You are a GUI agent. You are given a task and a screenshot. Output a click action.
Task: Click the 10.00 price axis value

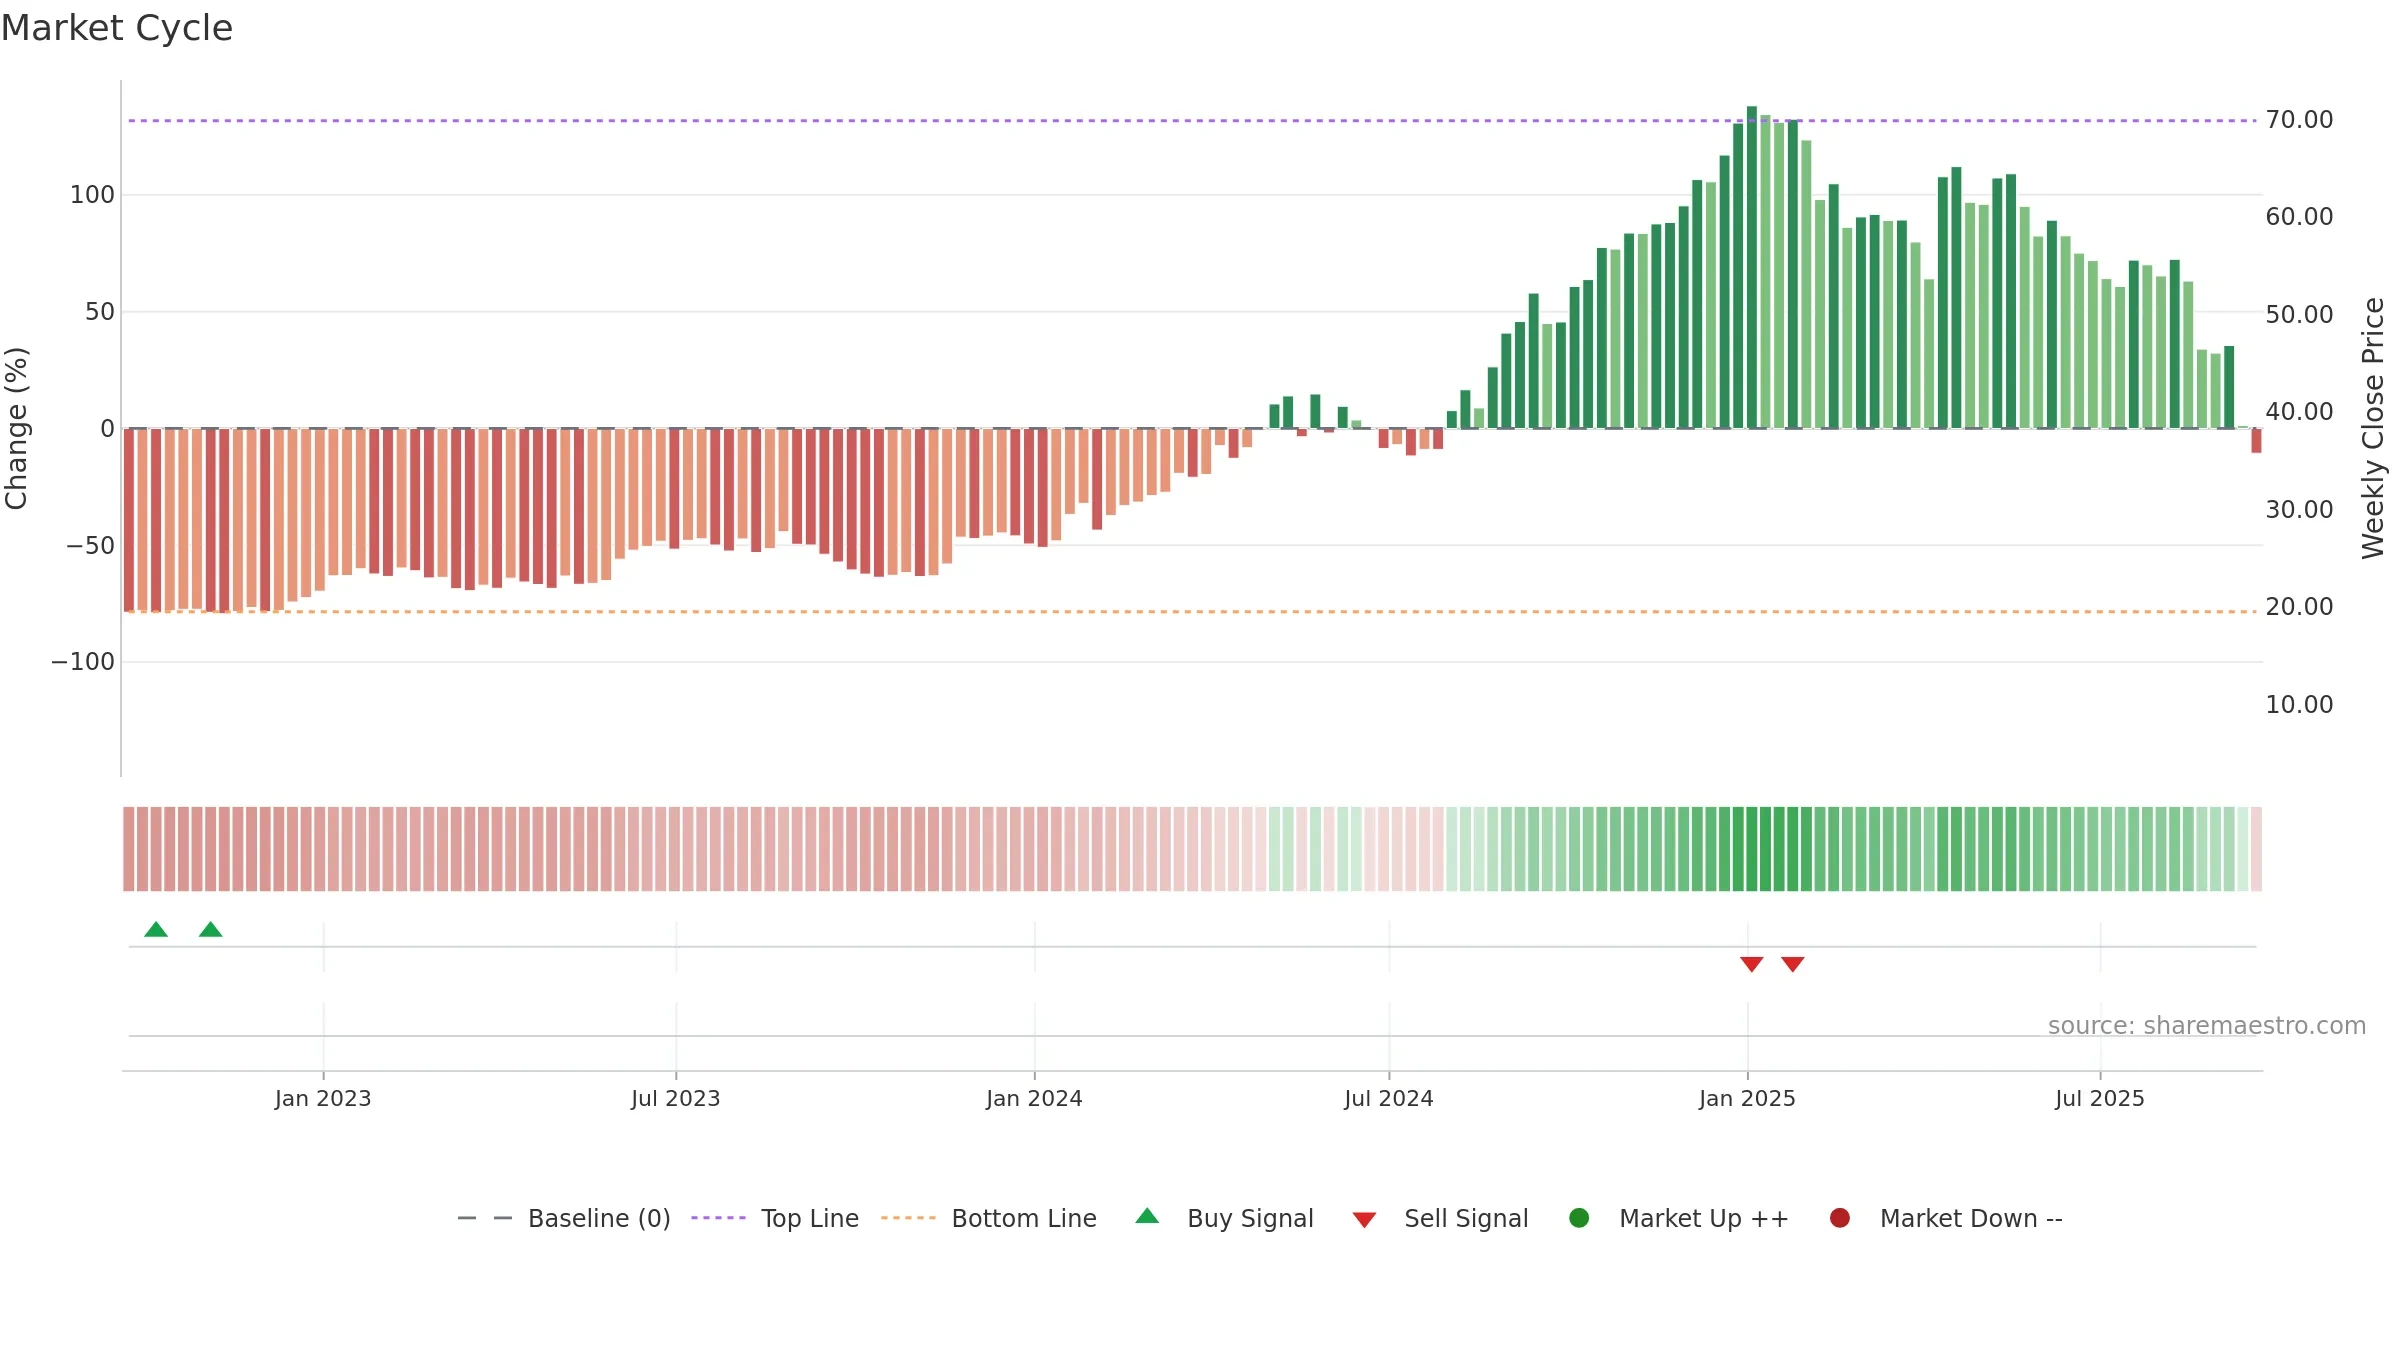click(2299, 705)
